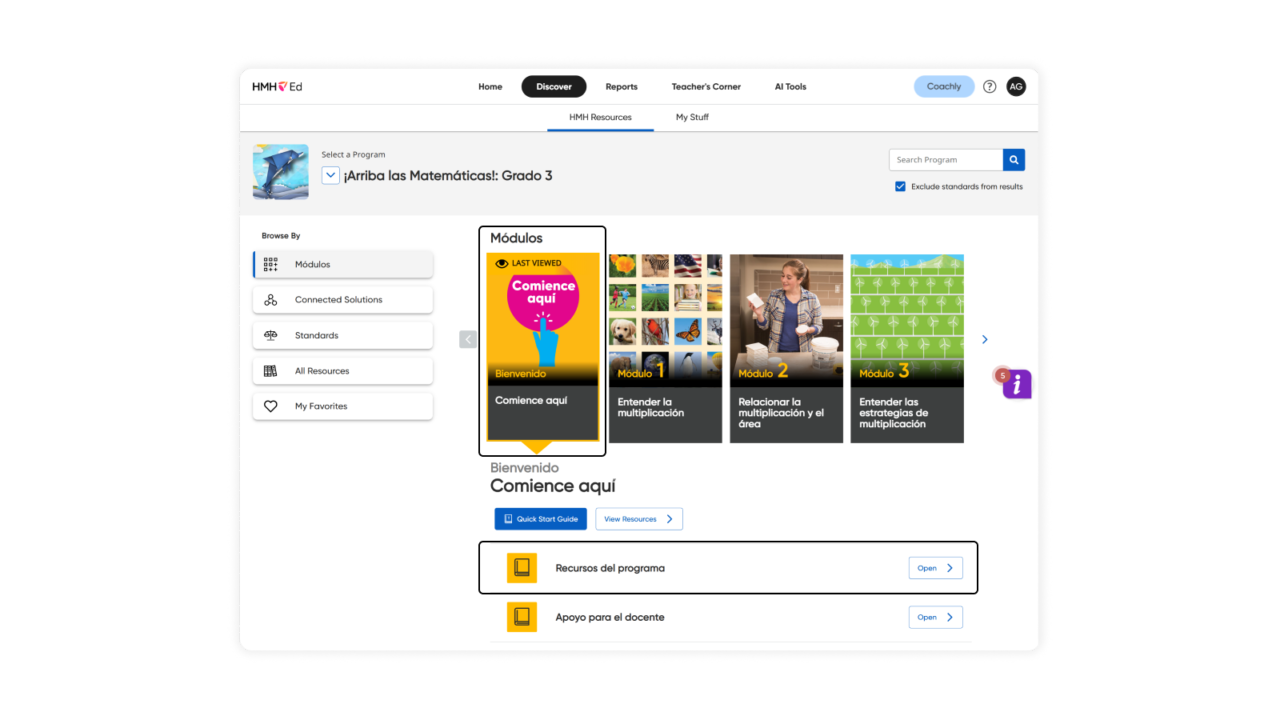The width and height of the screenshot is (1280, 720).
Task: Expand the Select a Program dropdown arrow
Action: point(331,175)
